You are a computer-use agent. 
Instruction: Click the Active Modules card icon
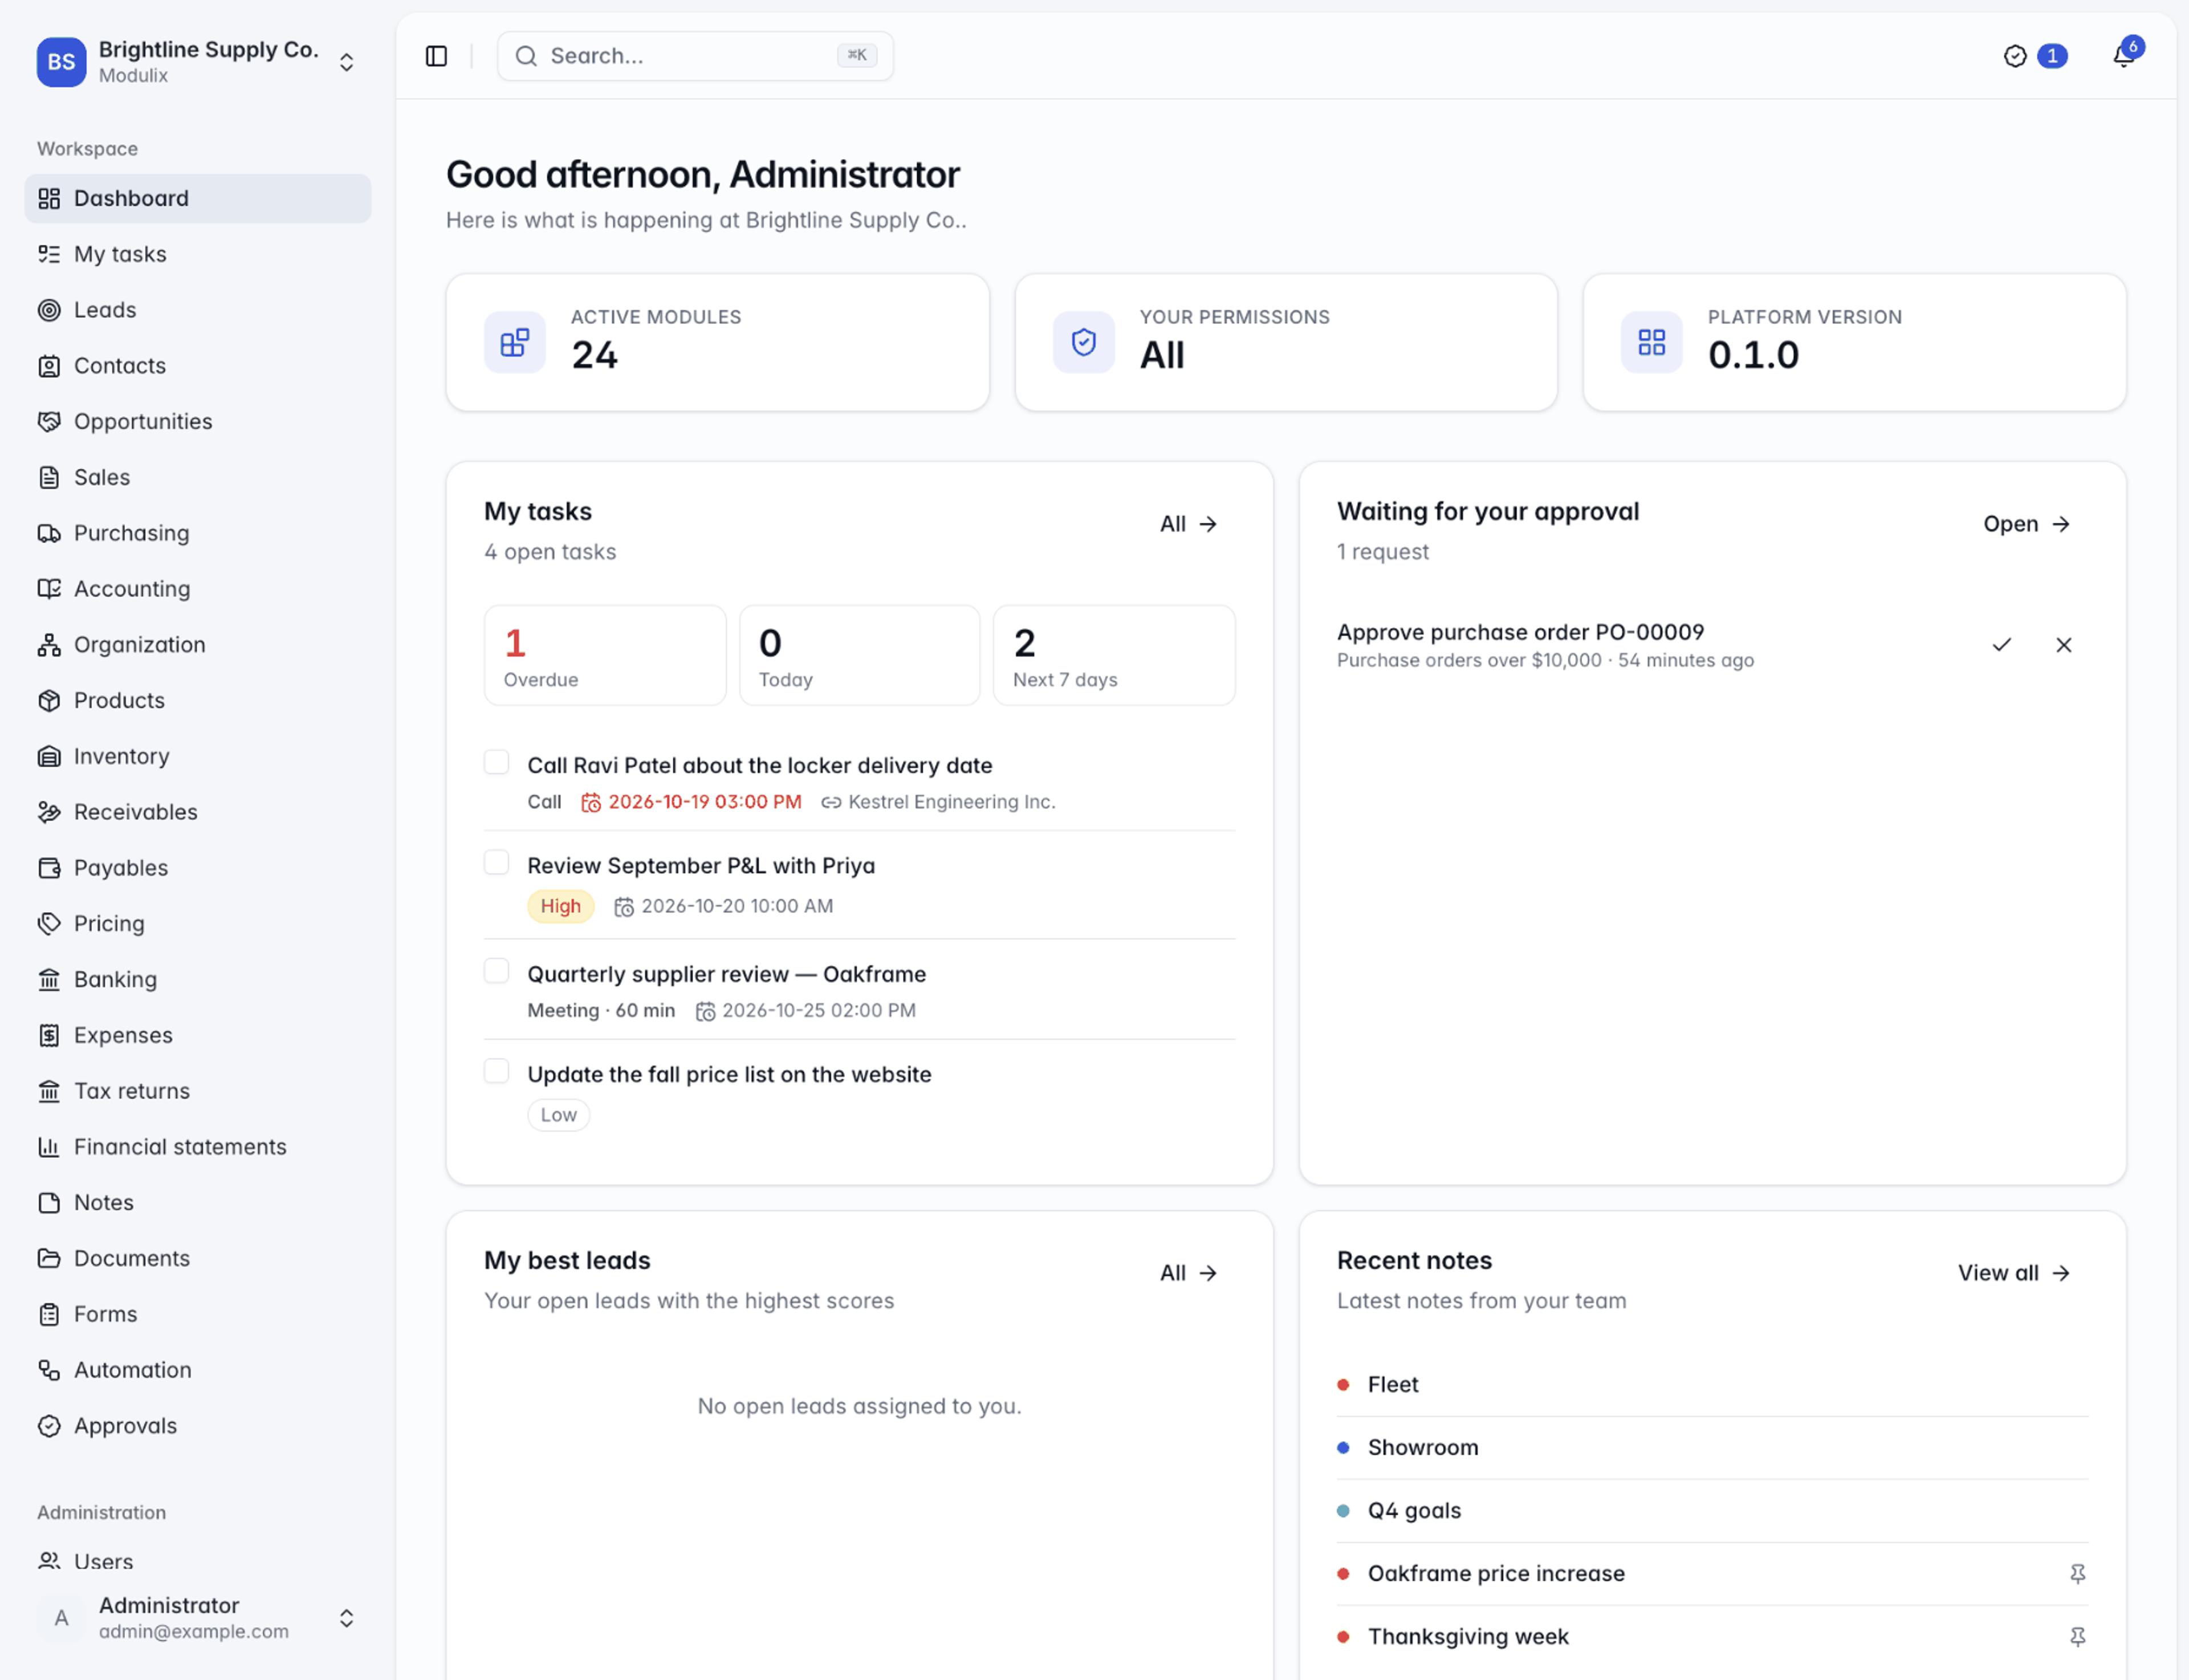point(515,343)
